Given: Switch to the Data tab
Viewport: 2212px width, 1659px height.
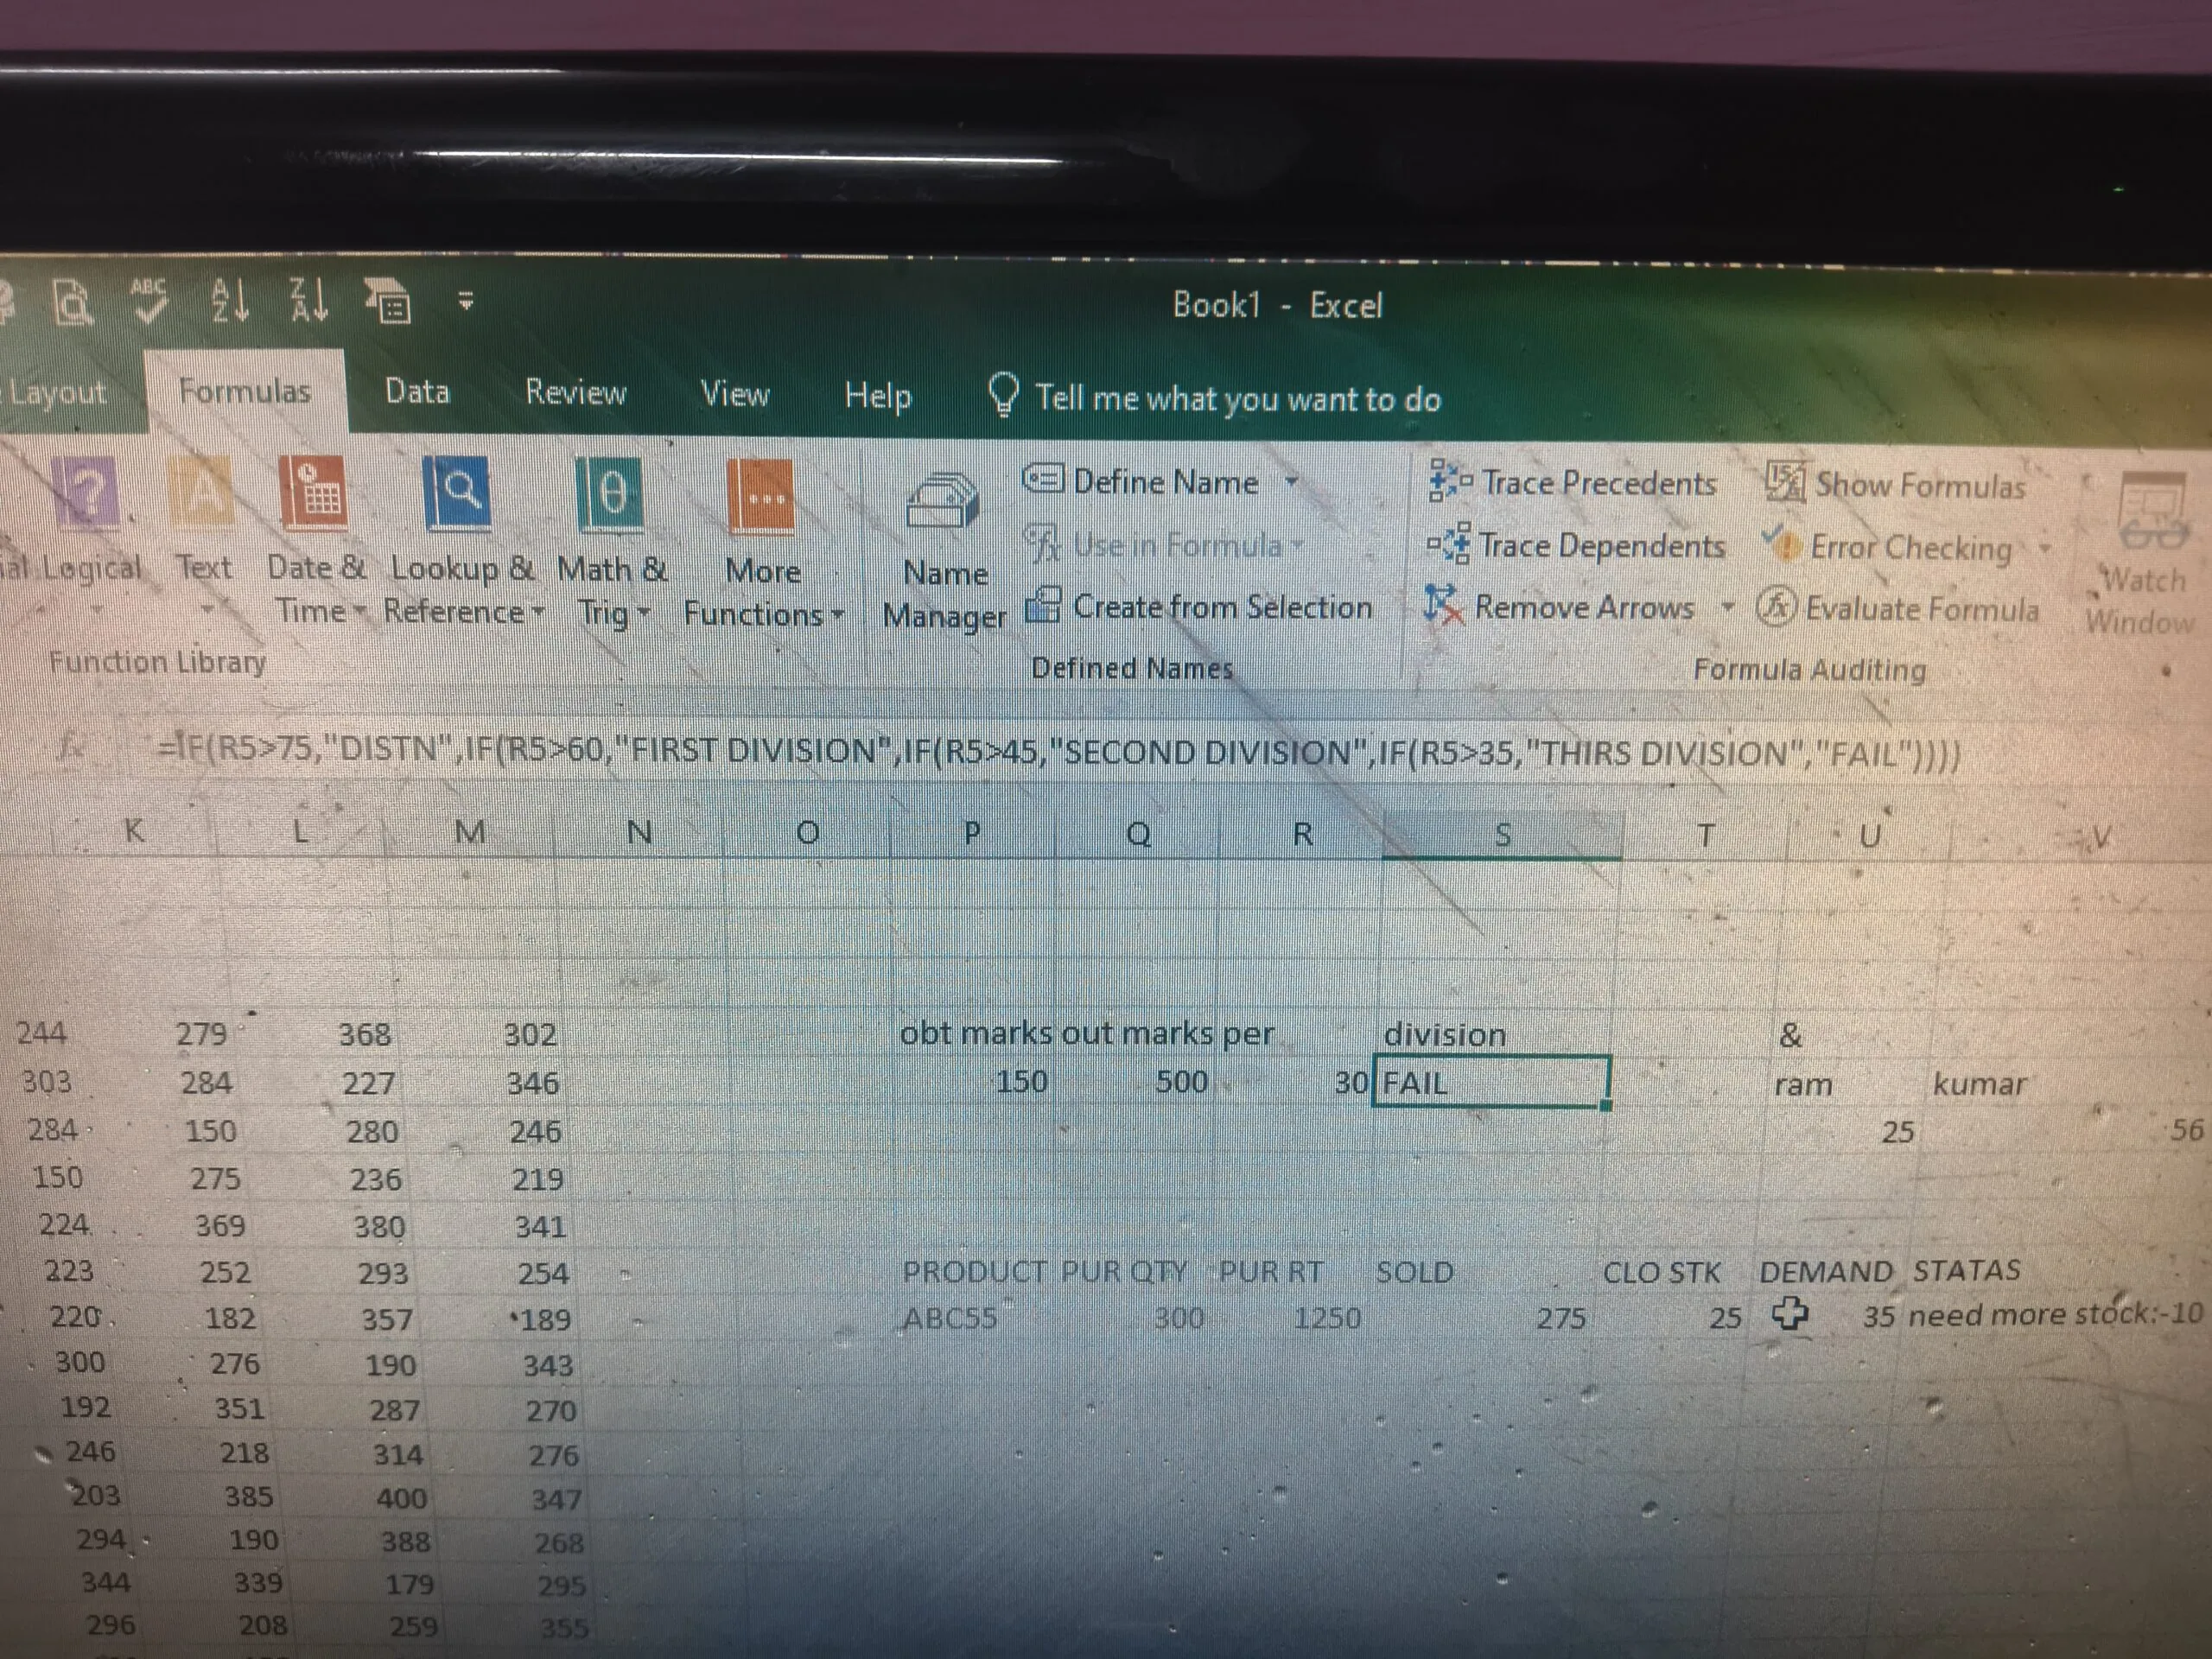Looking at the screenshot, I should tap(417, 391).
